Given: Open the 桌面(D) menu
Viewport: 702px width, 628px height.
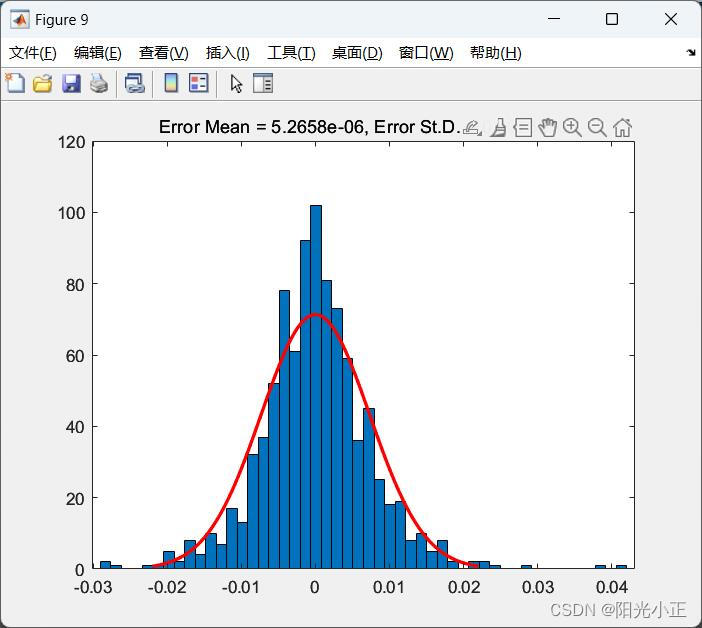Looking at the screenshot, I should 357,53.
